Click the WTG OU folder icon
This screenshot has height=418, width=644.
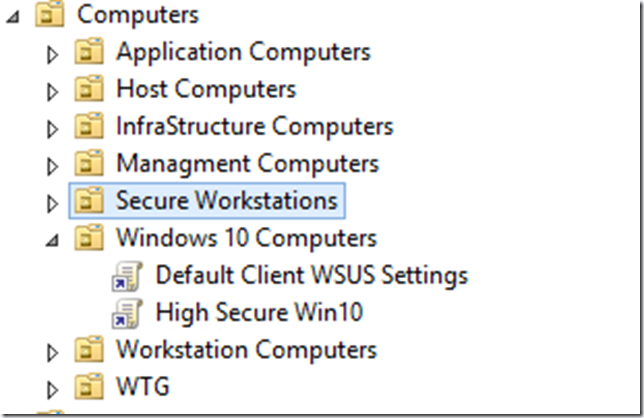point(91,387)
